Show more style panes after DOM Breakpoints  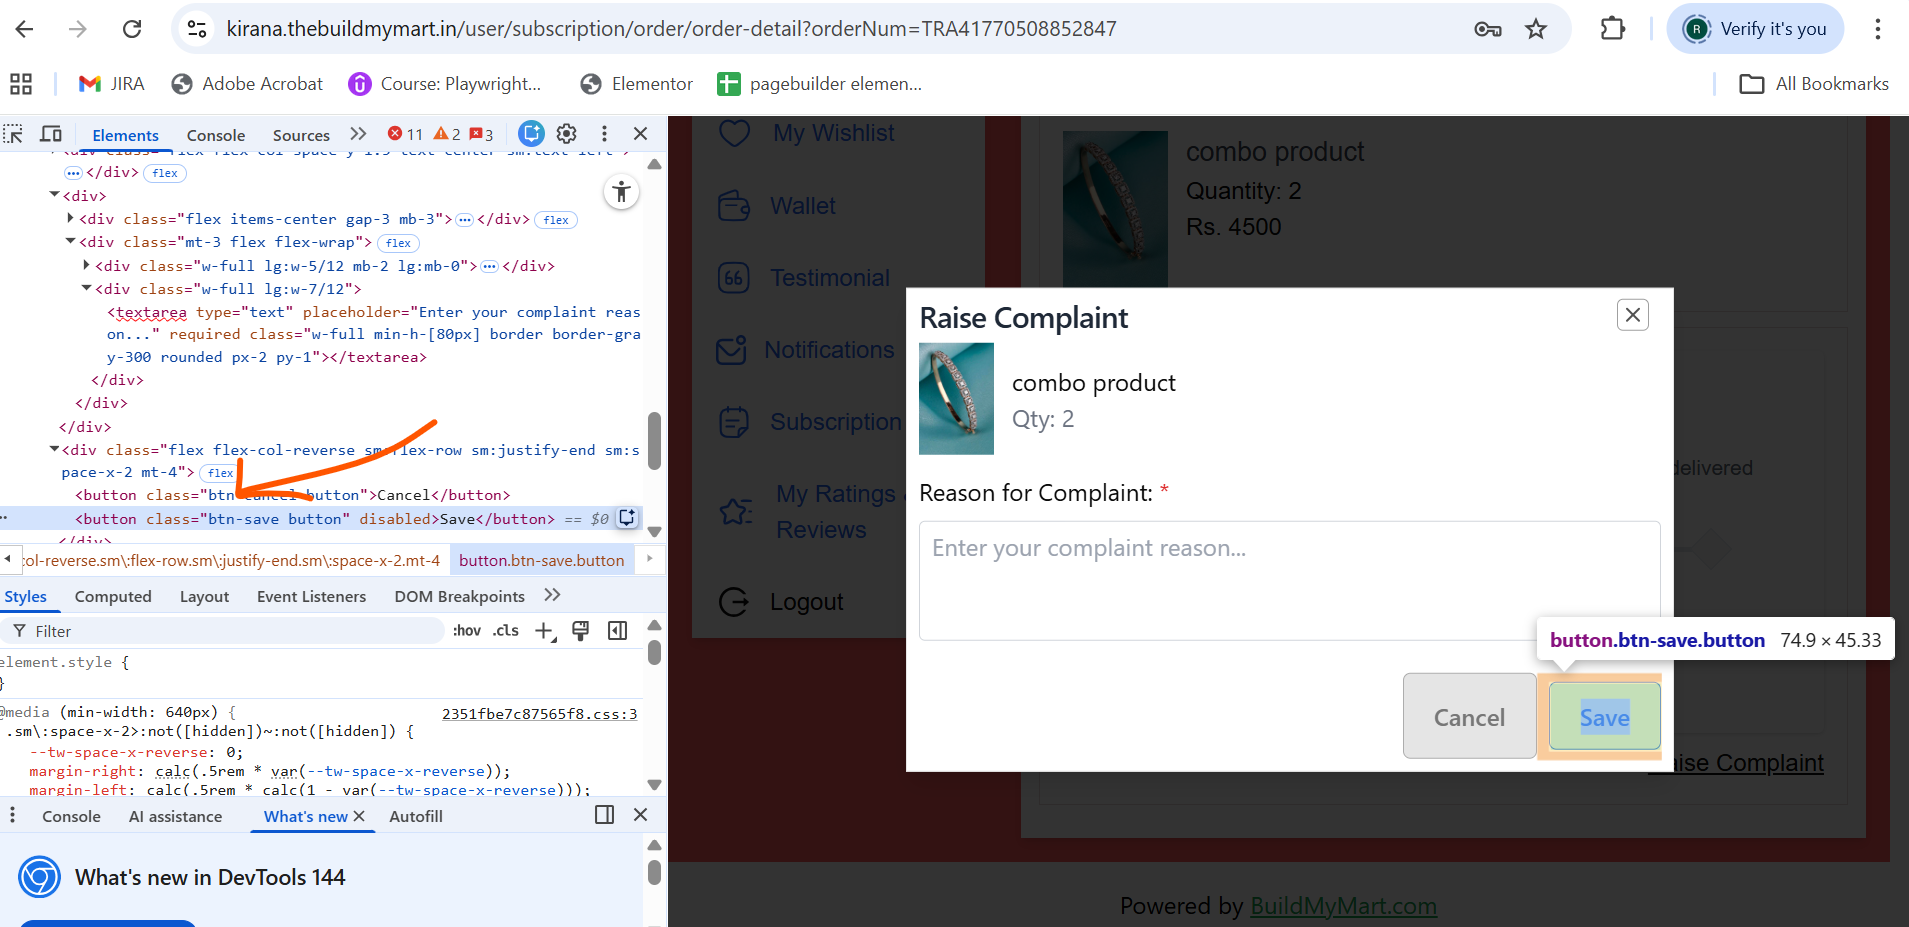coord(552,595)
